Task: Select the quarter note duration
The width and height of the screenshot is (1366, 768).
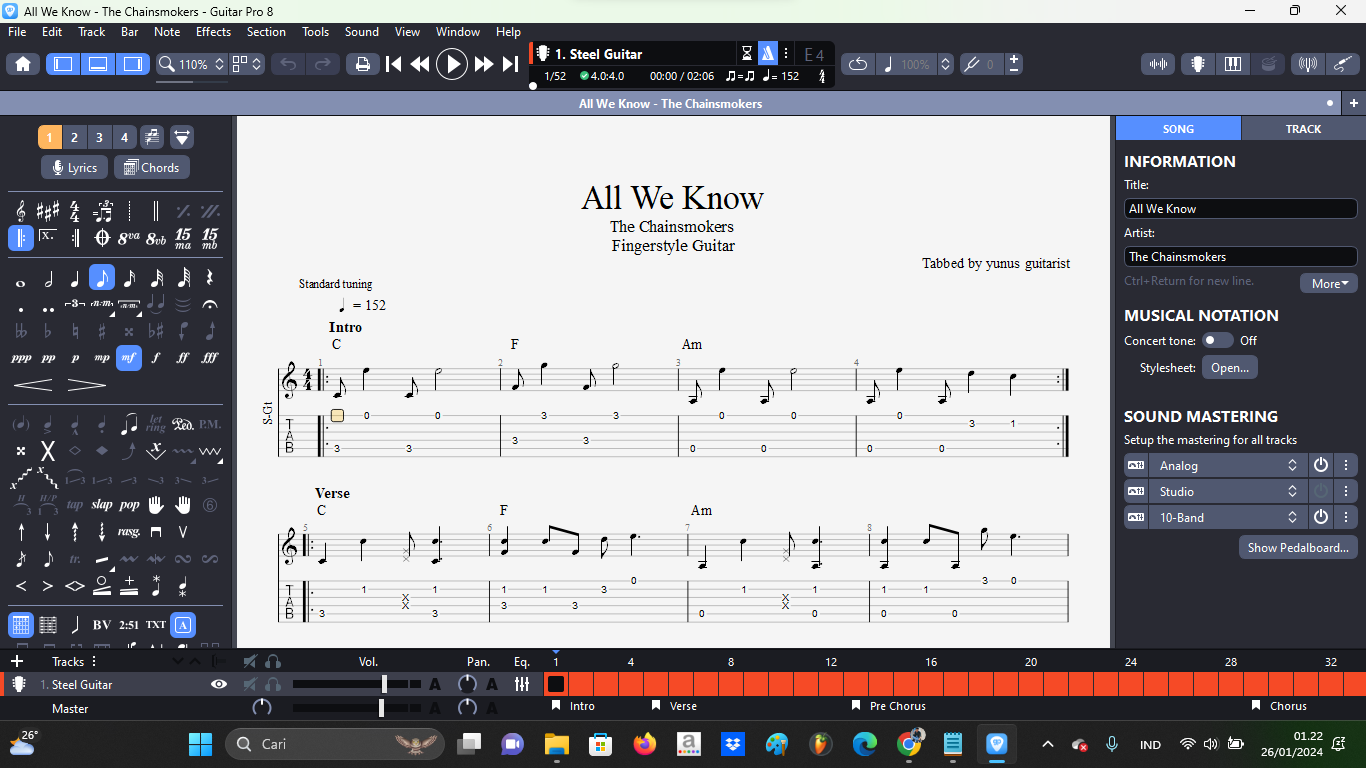Action: click(74, 278)
